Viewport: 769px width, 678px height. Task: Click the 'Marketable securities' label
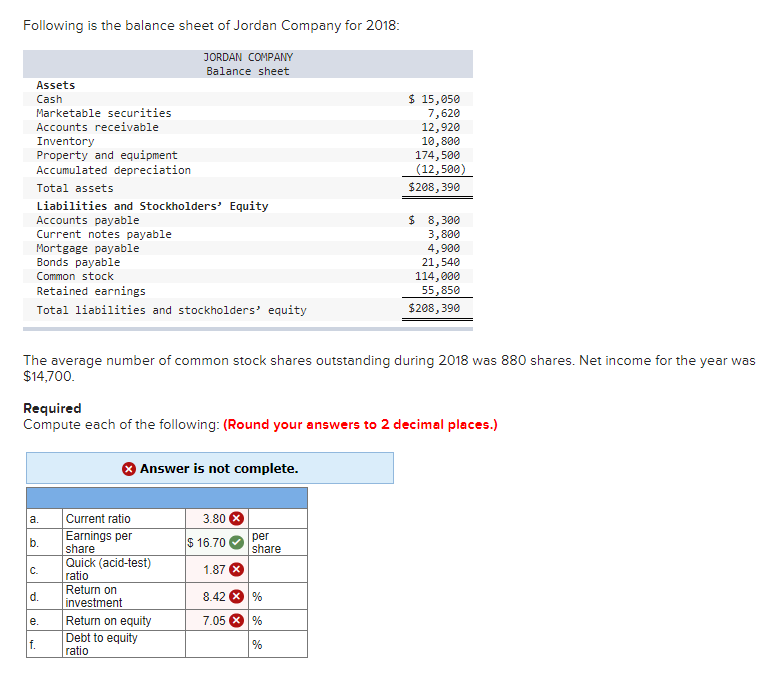click(104, 113)
